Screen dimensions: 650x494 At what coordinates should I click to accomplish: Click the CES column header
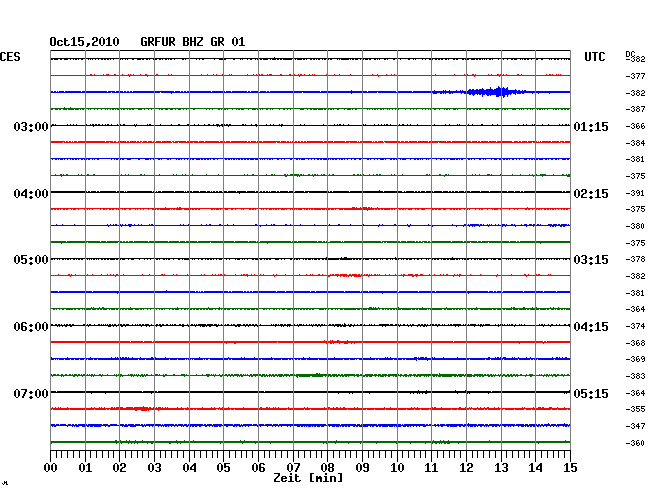pyautogui.click(x=10, y=57)
